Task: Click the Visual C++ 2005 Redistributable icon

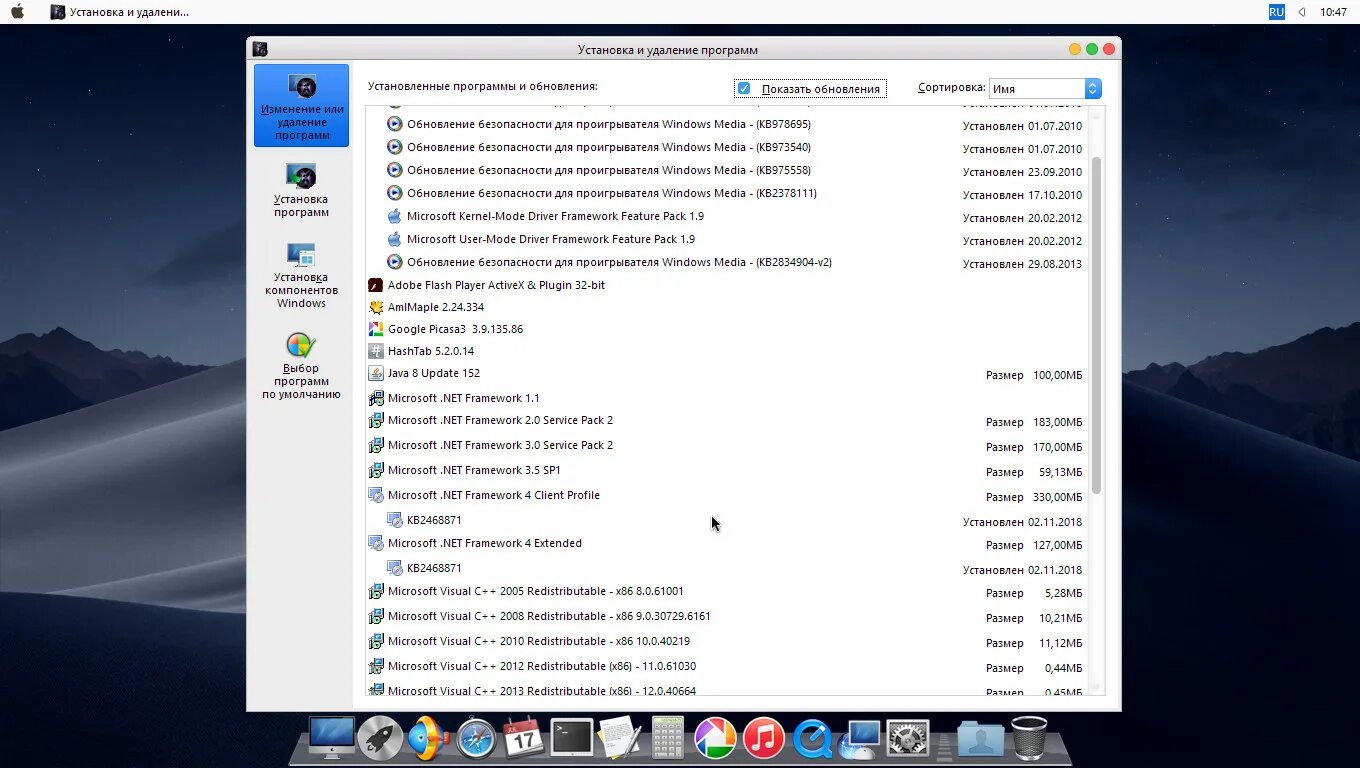Action: [376, 591]
